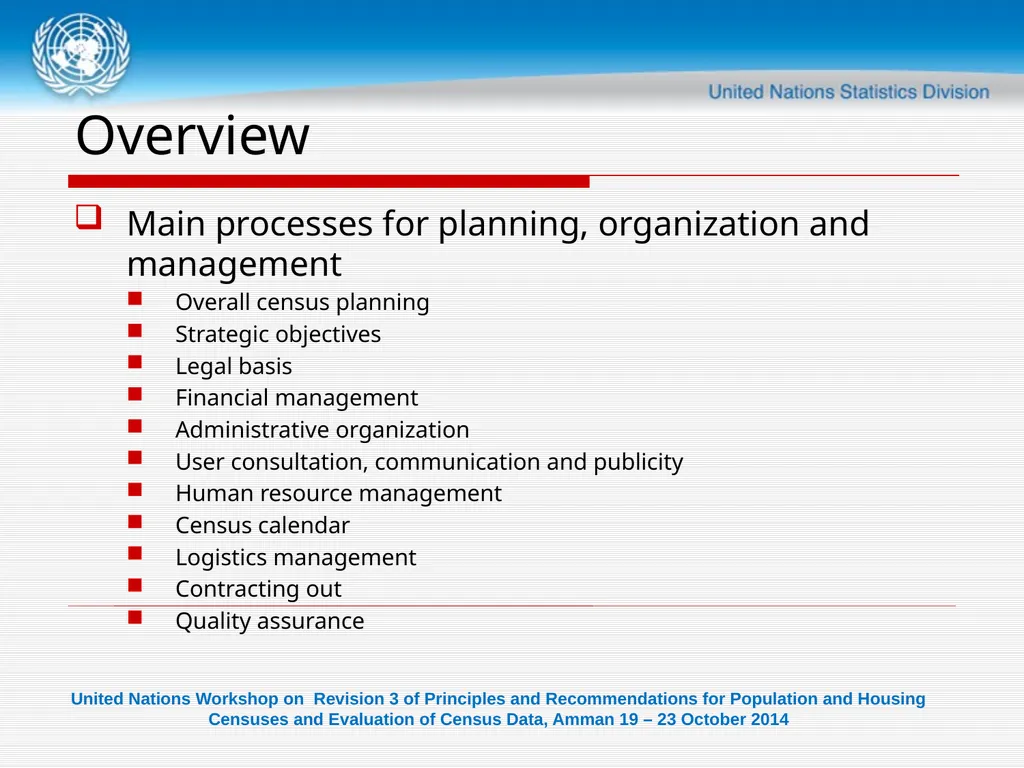Click the 'Overview' slide title

[x=193, y=135]
